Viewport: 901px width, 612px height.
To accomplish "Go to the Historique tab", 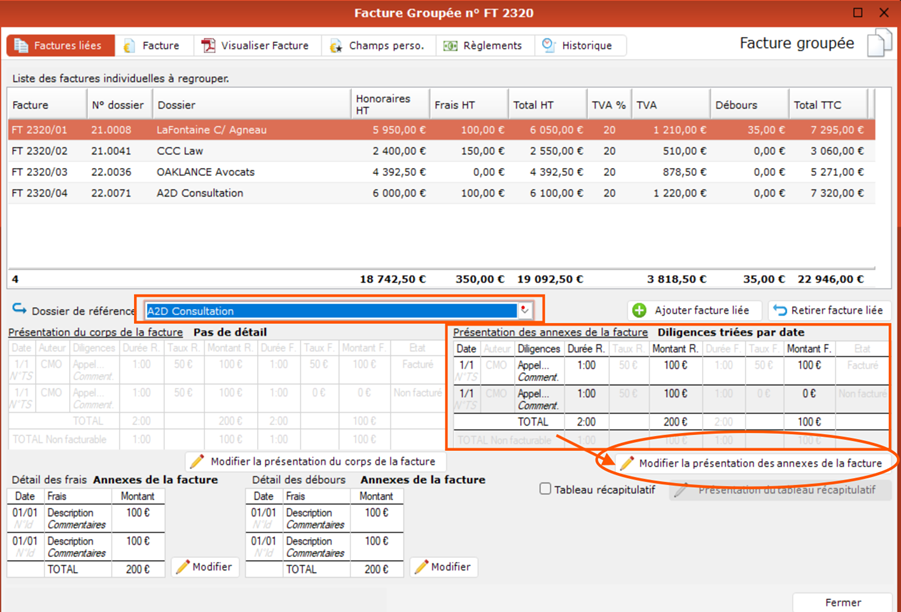I will click(577, 46).
